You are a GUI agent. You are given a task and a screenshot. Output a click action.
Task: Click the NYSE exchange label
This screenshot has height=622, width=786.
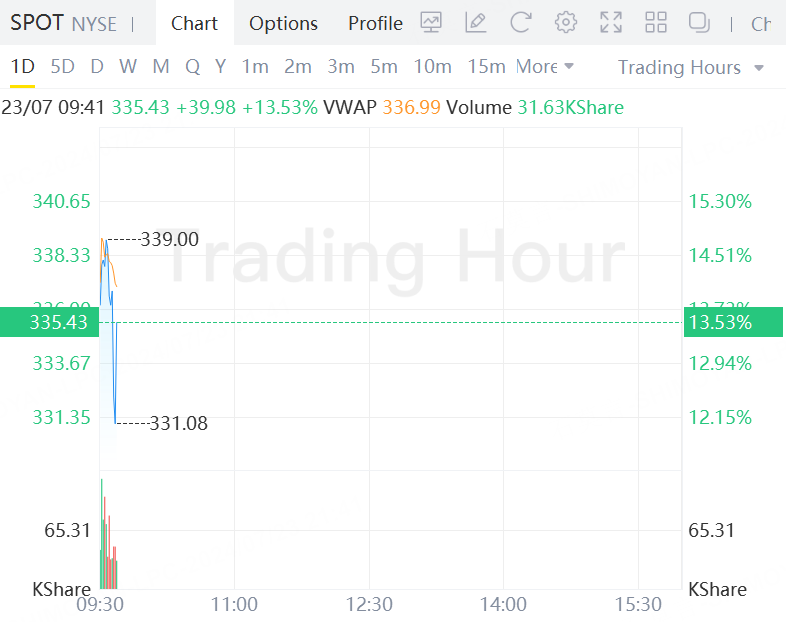coord(94,24)
